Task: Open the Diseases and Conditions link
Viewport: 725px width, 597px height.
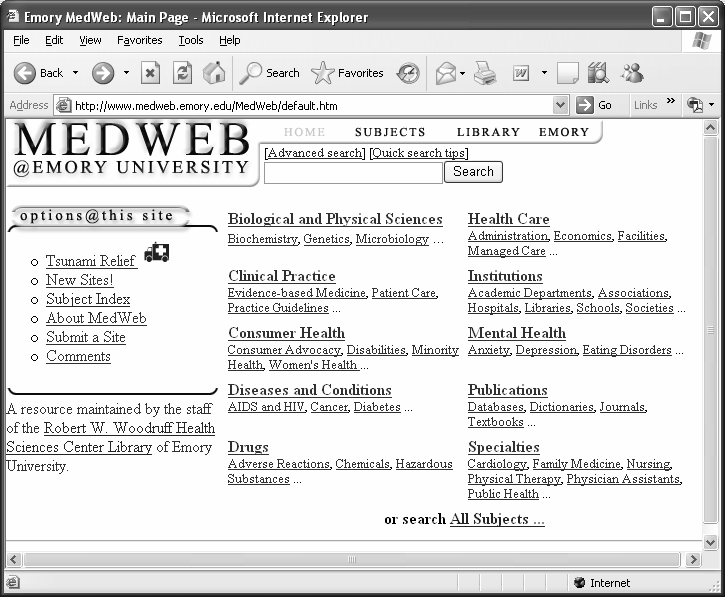Action: point(310,390)
